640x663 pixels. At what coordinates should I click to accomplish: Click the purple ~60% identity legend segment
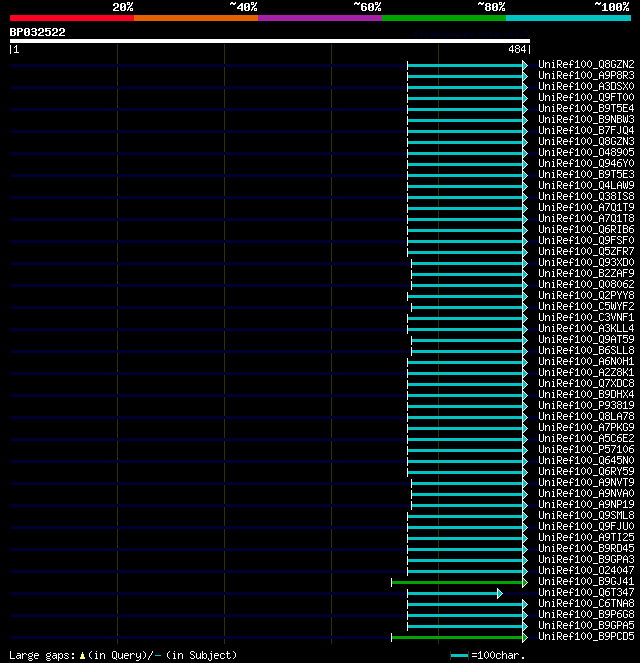(320, 18)
